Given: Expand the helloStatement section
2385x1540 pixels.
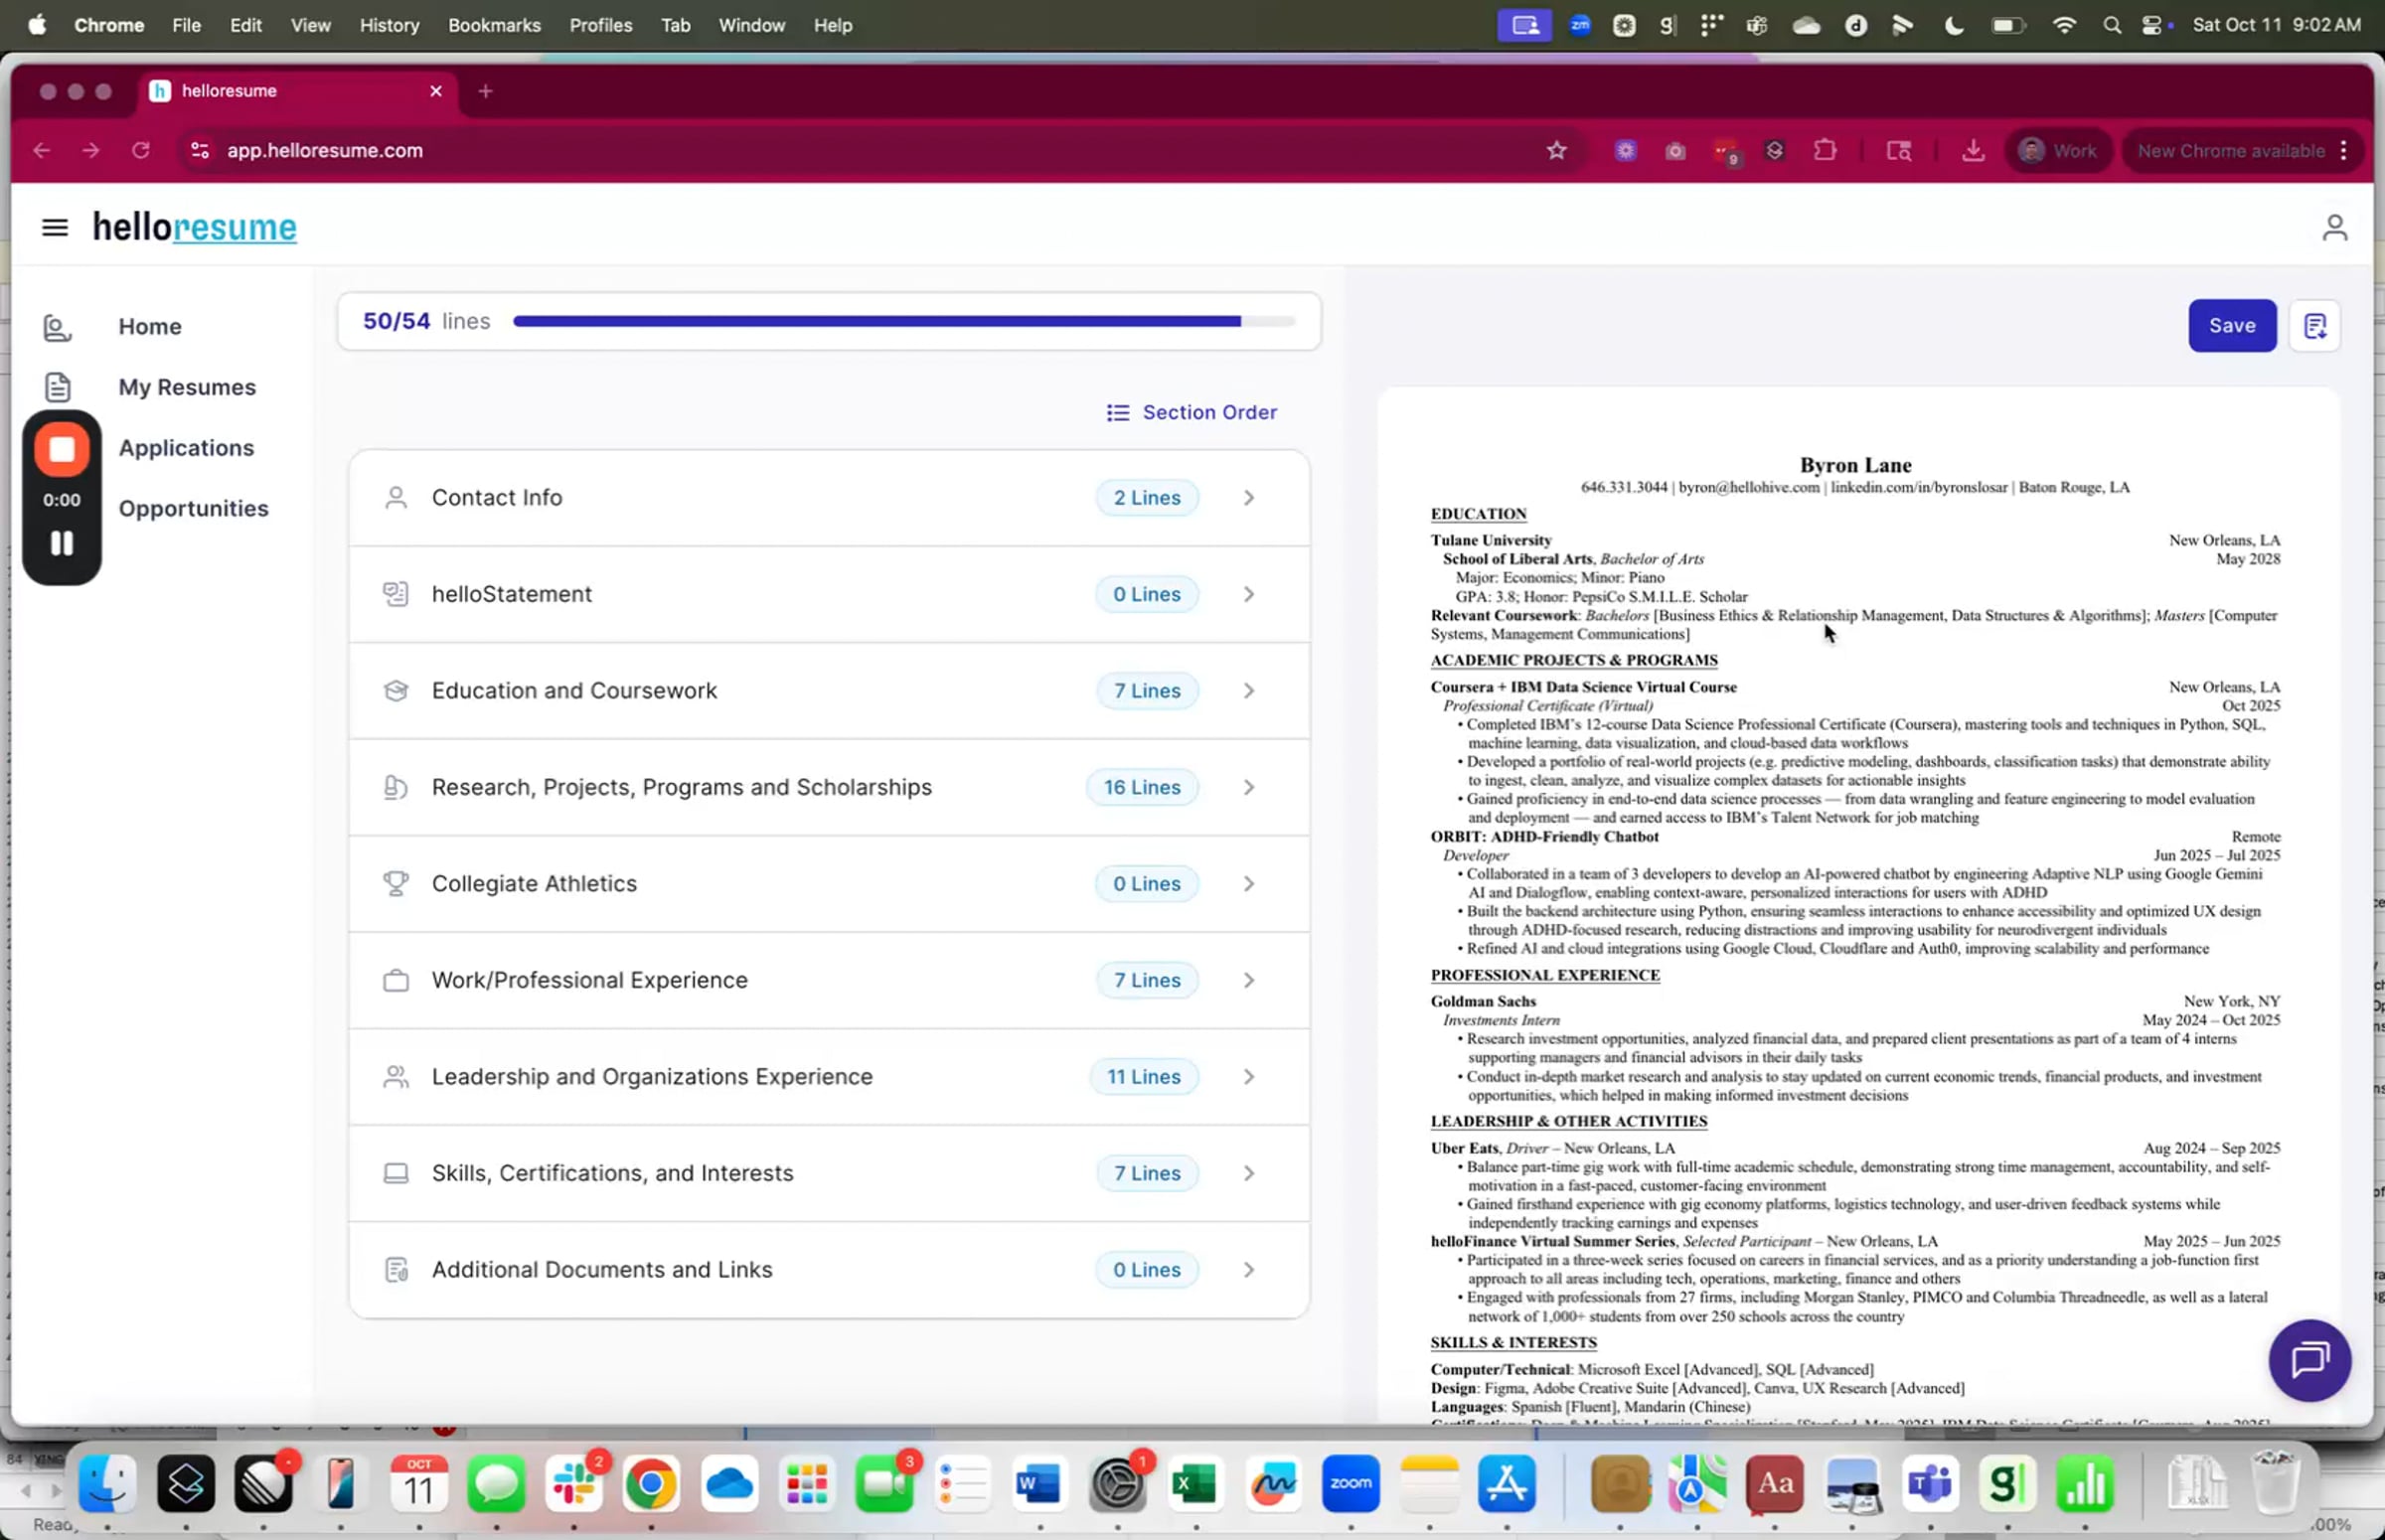Looking at the screenshot, I should point(829,595).
